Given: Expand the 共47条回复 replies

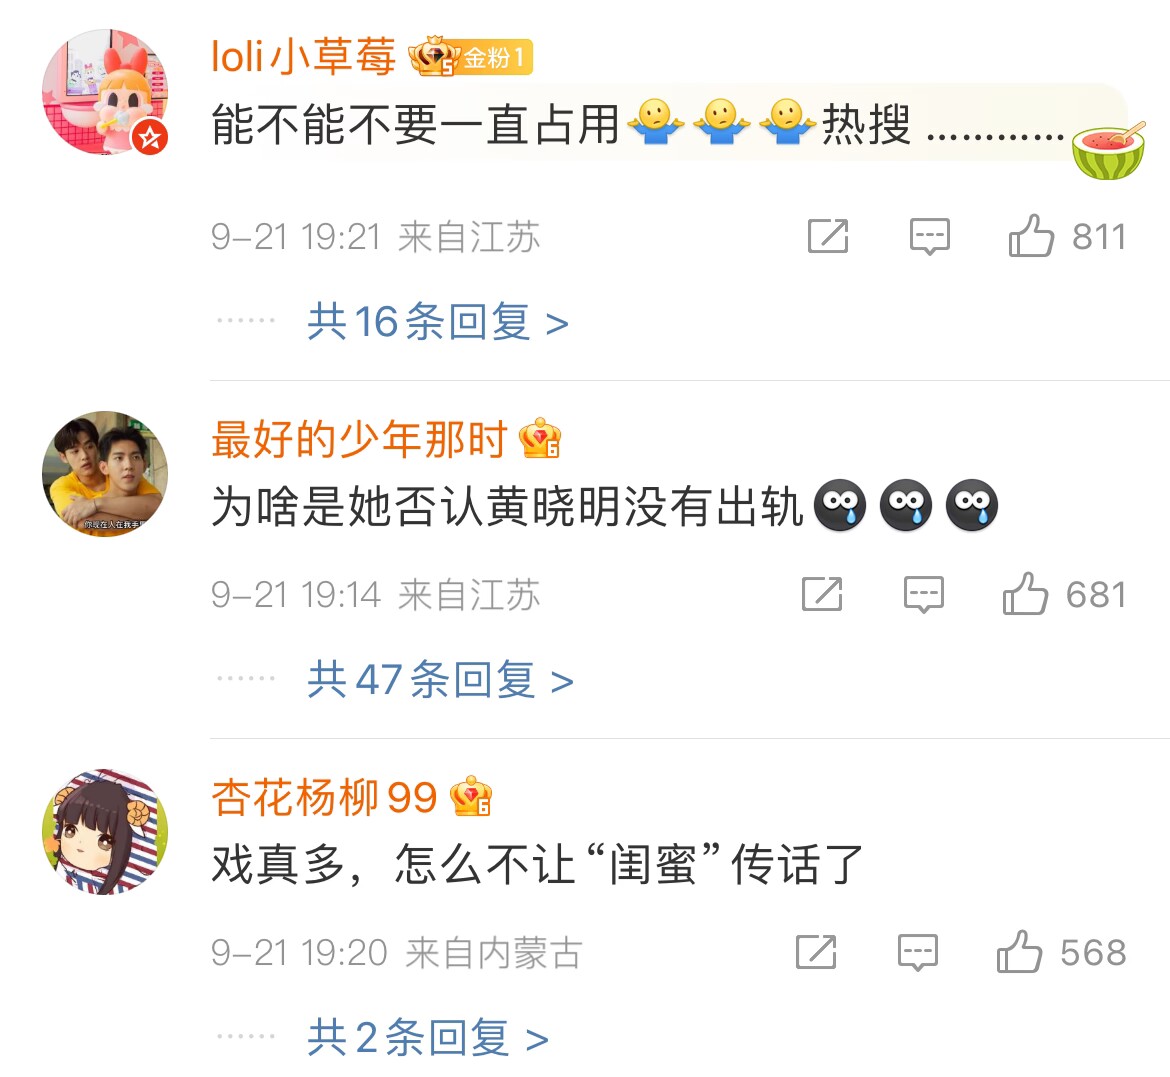Looking at the screenshot, I should point(440,680).
